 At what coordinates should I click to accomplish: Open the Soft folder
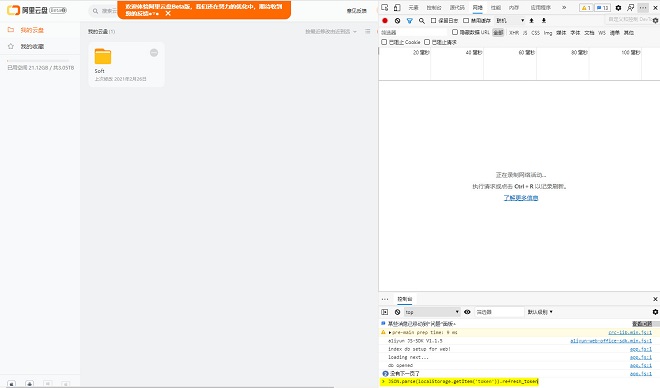tap(103, 56)
